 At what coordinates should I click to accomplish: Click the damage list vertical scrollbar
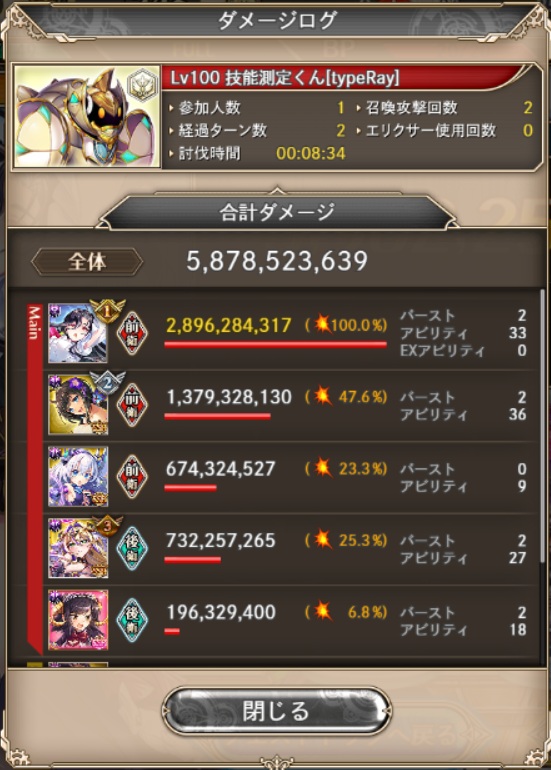click(542, 425)
